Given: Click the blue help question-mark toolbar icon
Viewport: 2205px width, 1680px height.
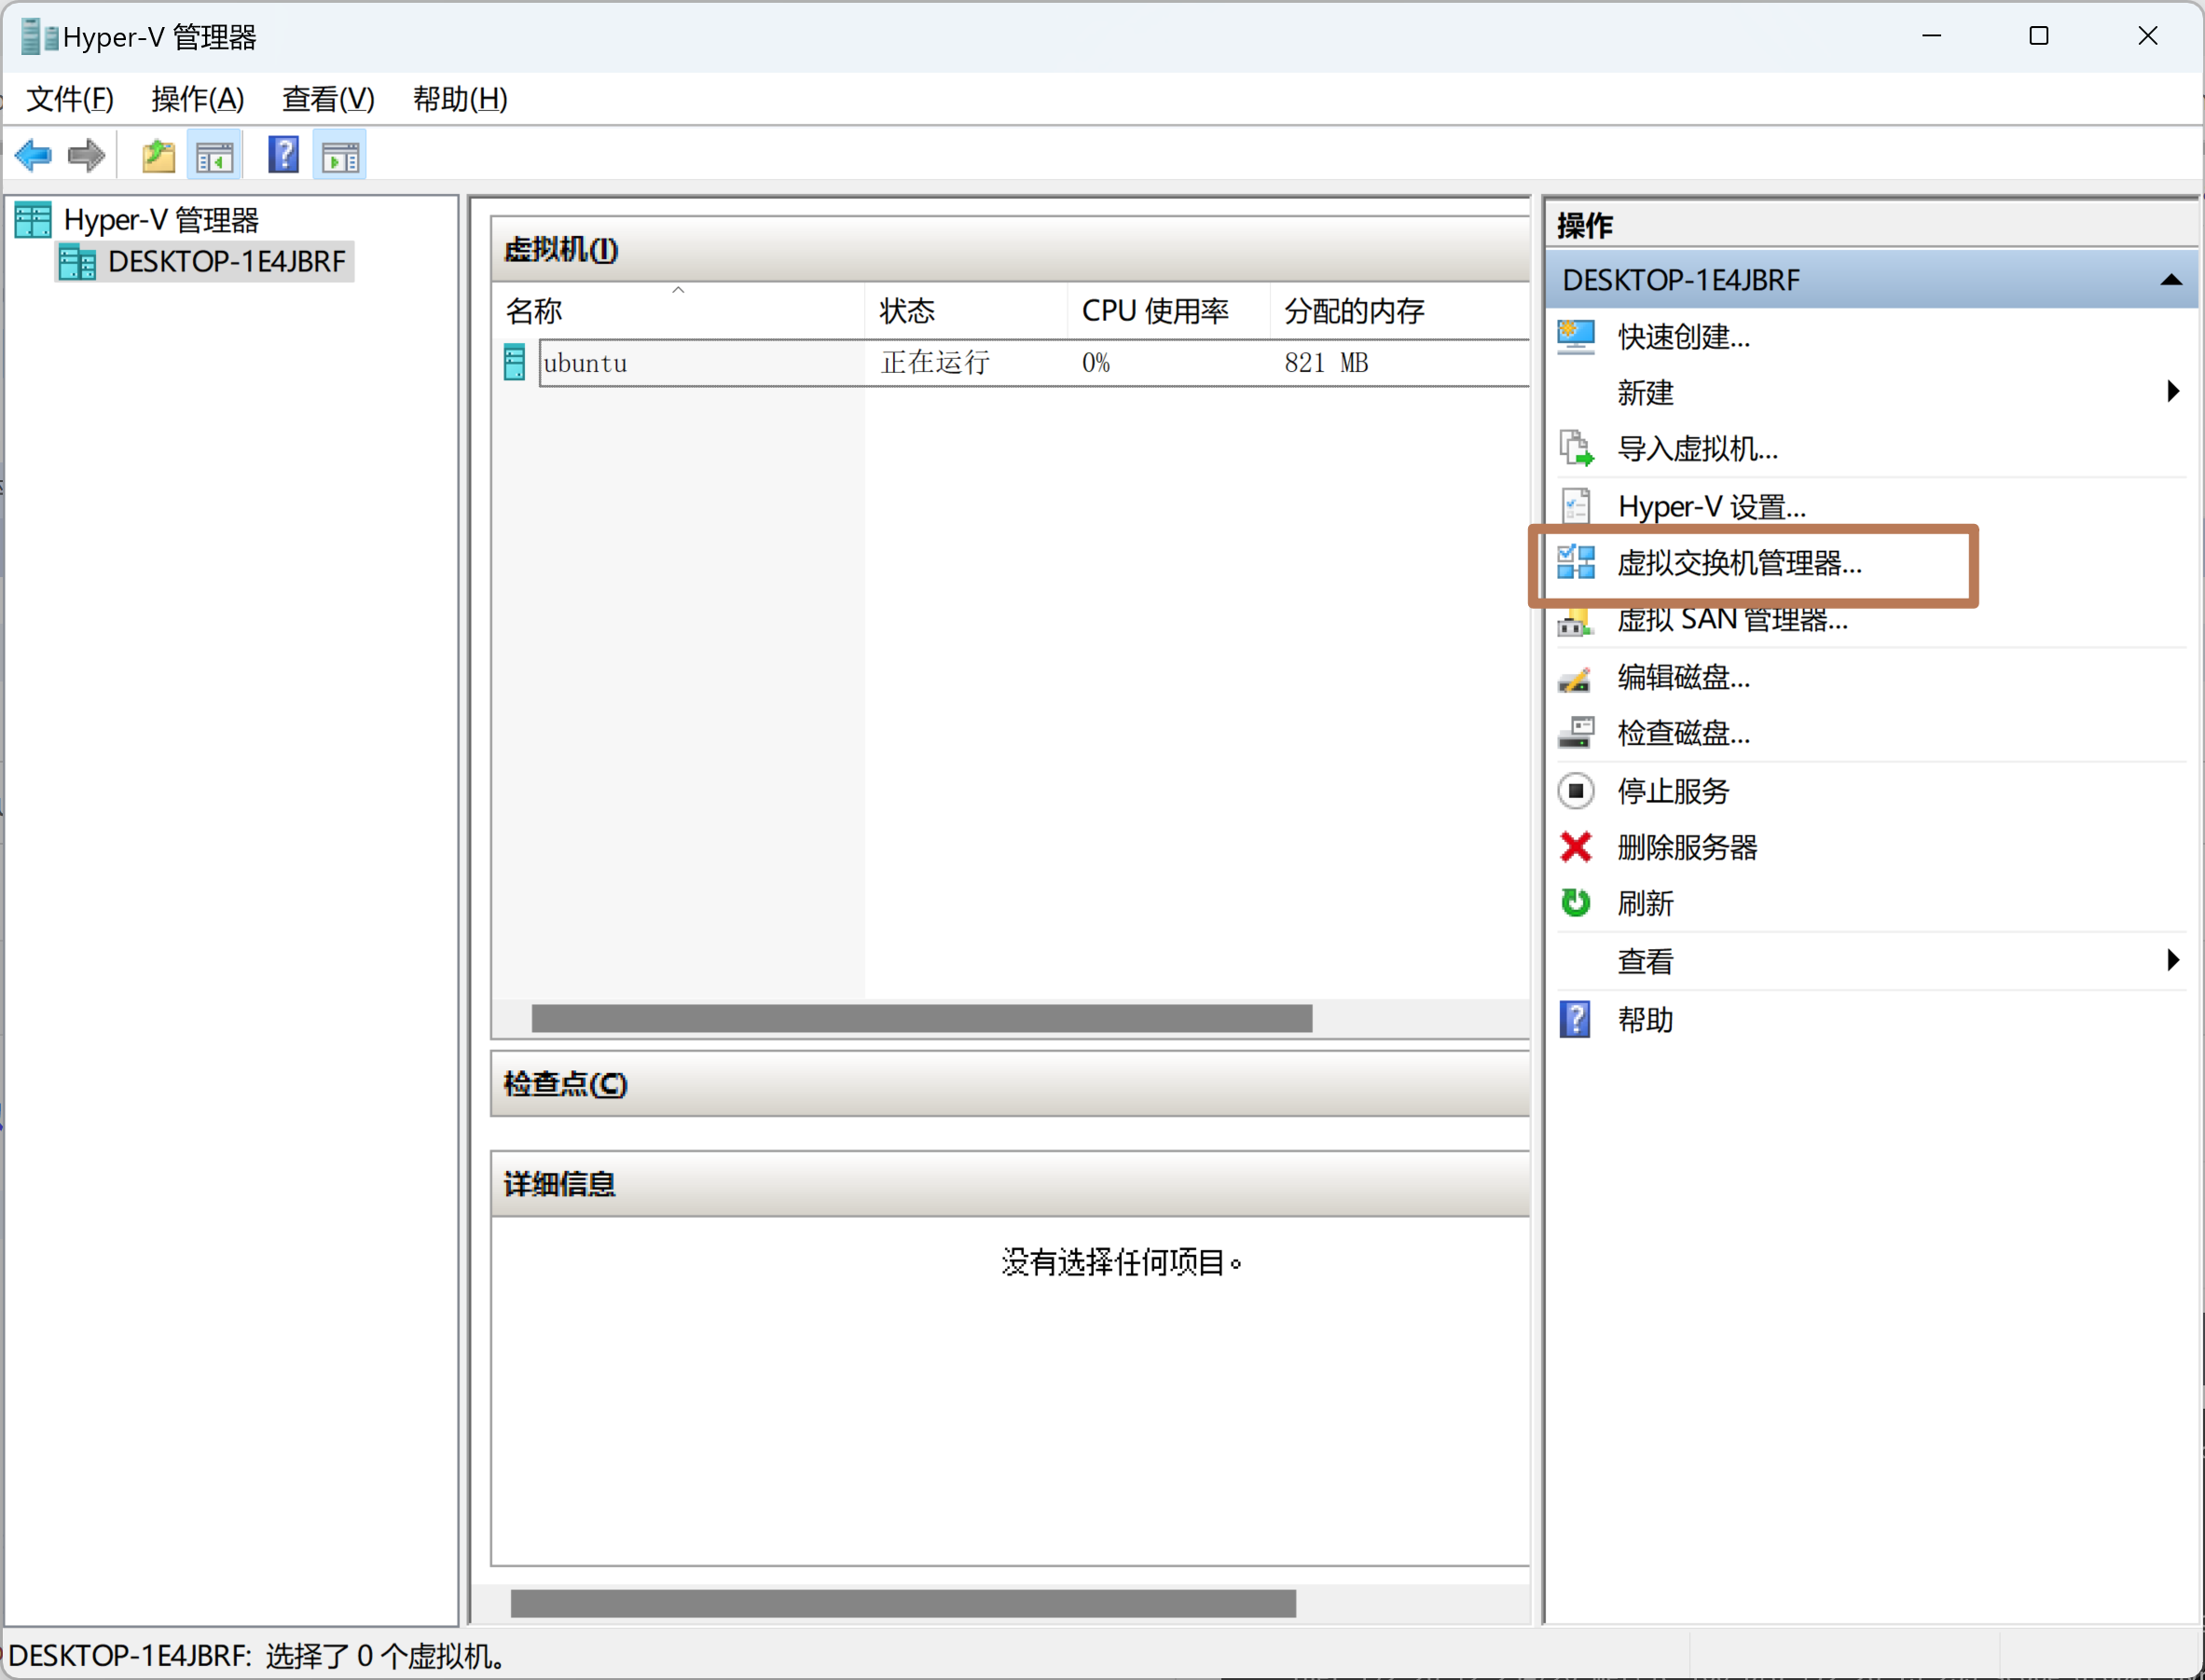Looking at the screenshot, I should [283, 155].
